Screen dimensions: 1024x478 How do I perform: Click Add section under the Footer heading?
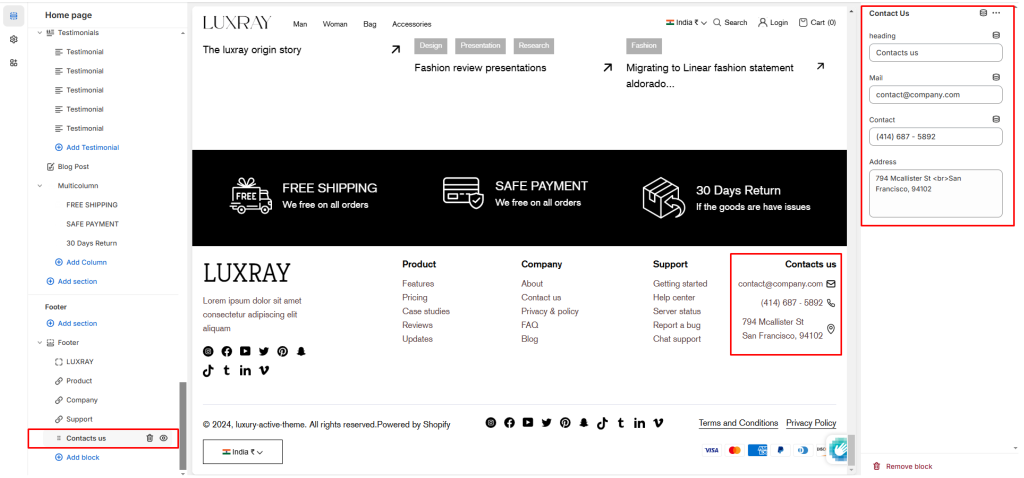tap(72, 323)
